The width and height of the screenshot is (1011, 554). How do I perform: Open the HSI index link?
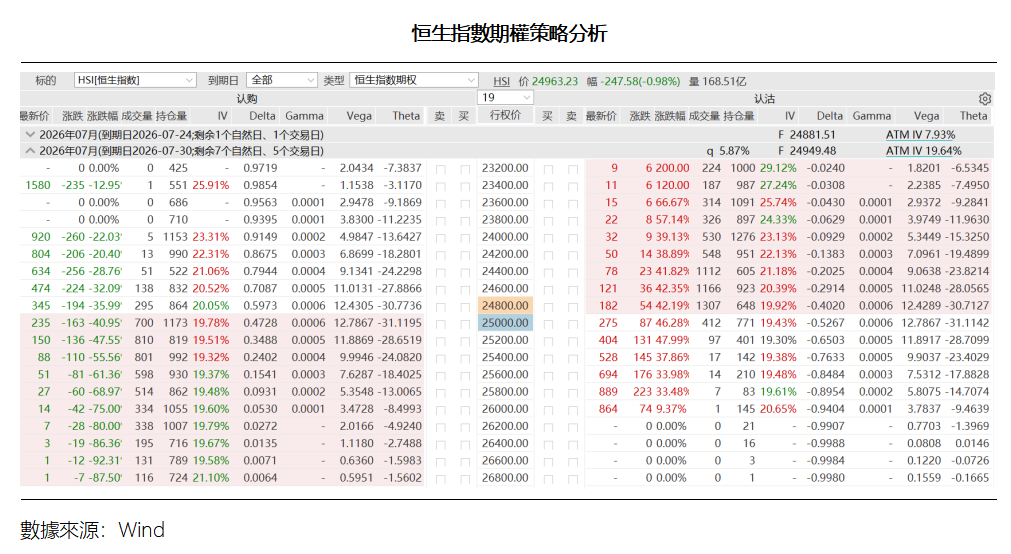(x=502, y=81)
